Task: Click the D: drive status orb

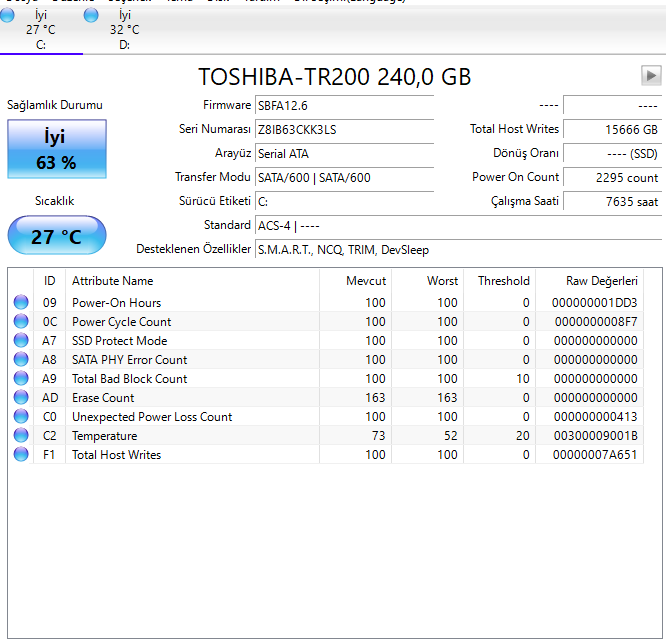Action: pyautogui.click(x=91, y=15)
